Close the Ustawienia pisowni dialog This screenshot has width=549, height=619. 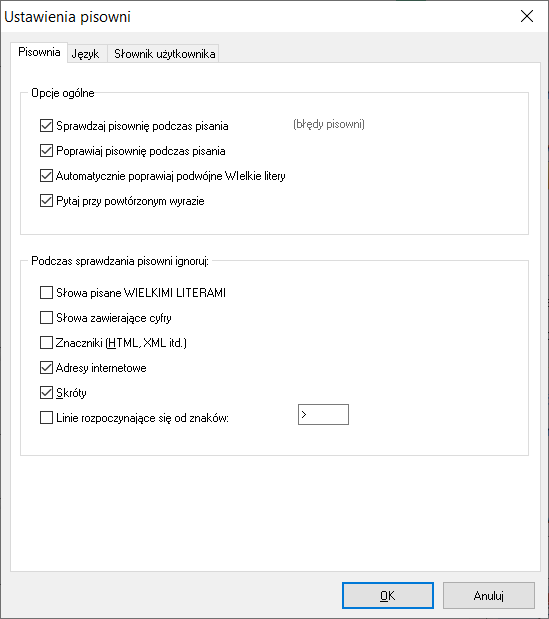[527, 16]
